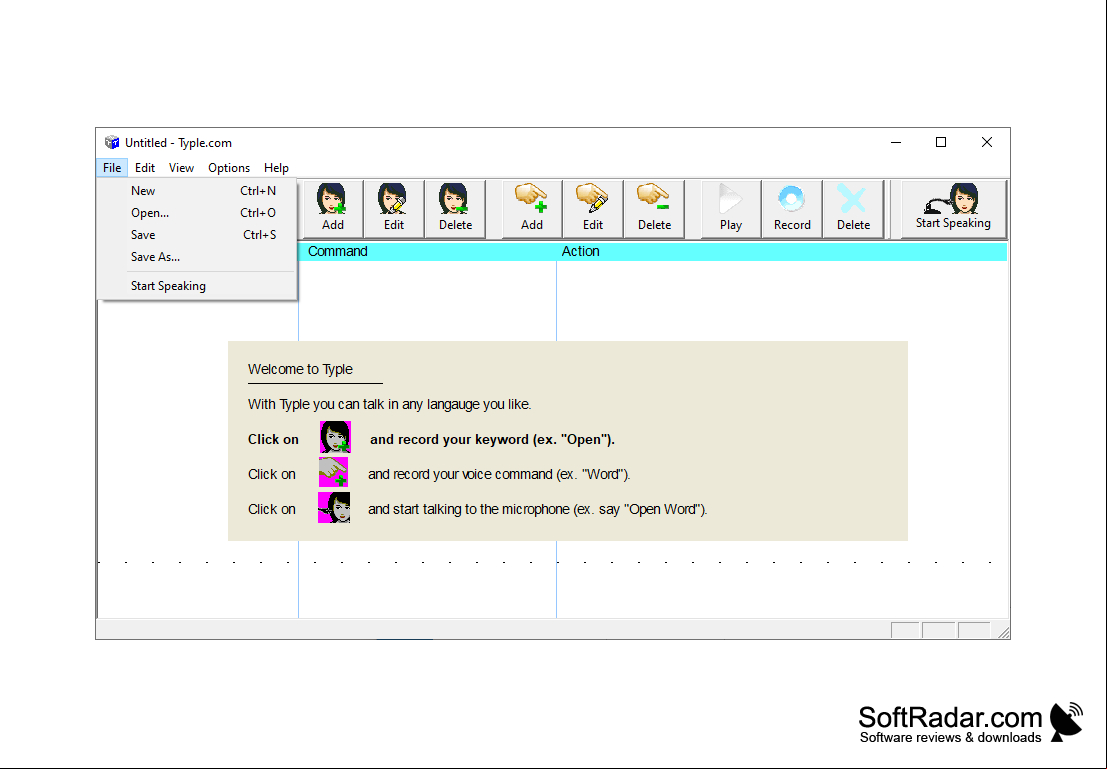Click the start talking face icon in welcome panel
Image resolution: width=1107 pixels, height=769 pixels.
click(x=334, y=508)
